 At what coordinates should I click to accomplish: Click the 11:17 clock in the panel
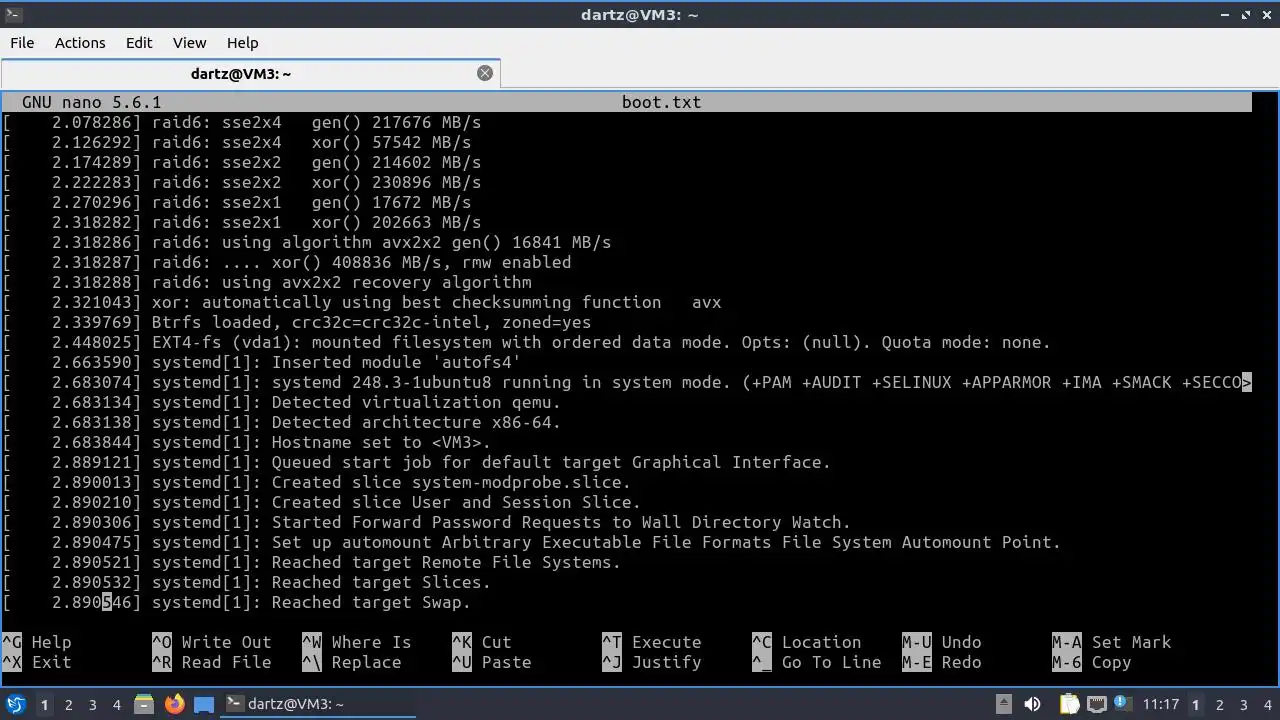1161,704
